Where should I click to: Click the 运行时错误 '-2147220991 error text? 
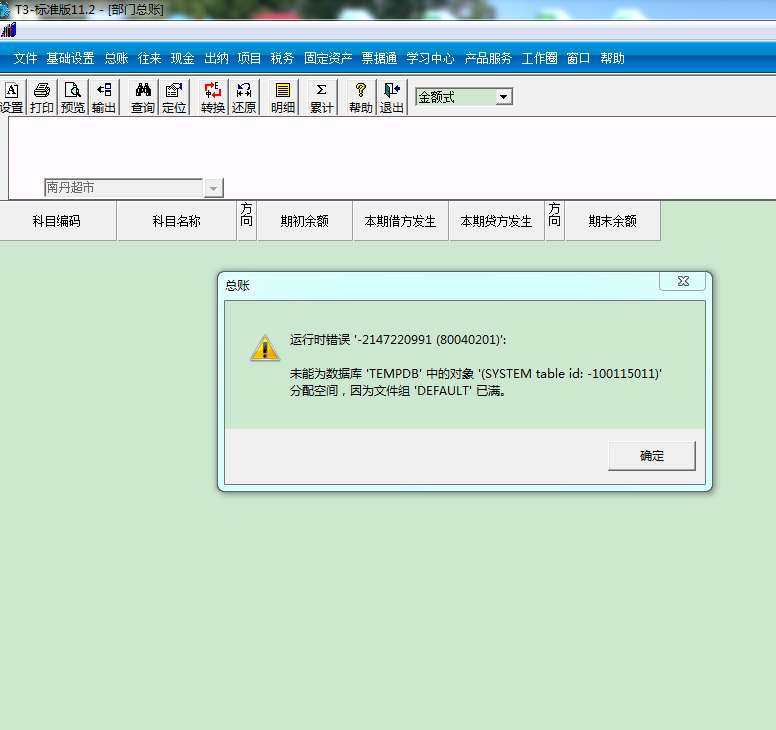tap(398, 340)
